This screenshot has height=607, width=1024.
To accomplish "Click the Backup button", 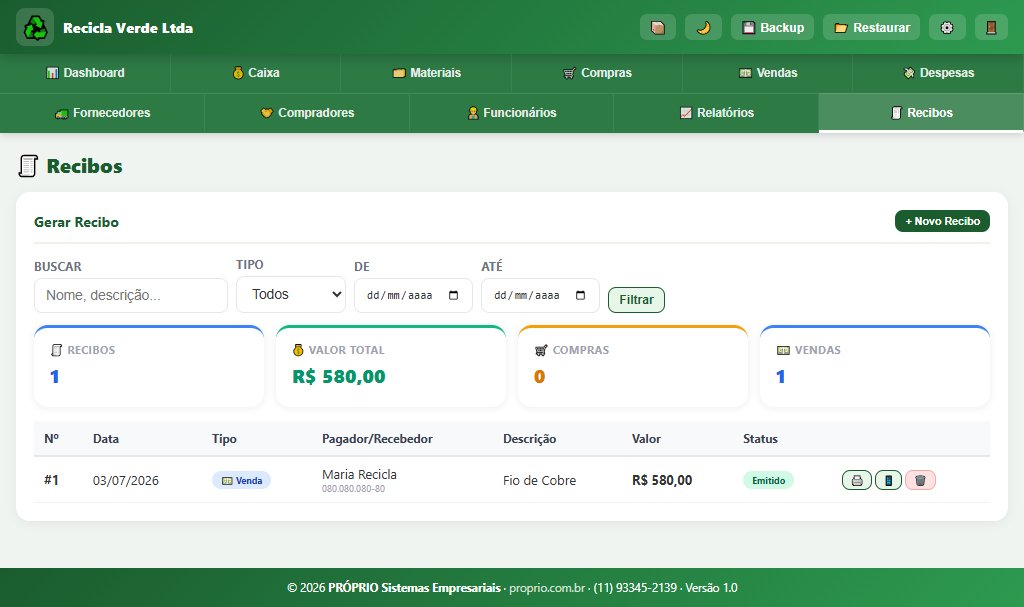I will (x=773, y=27).
